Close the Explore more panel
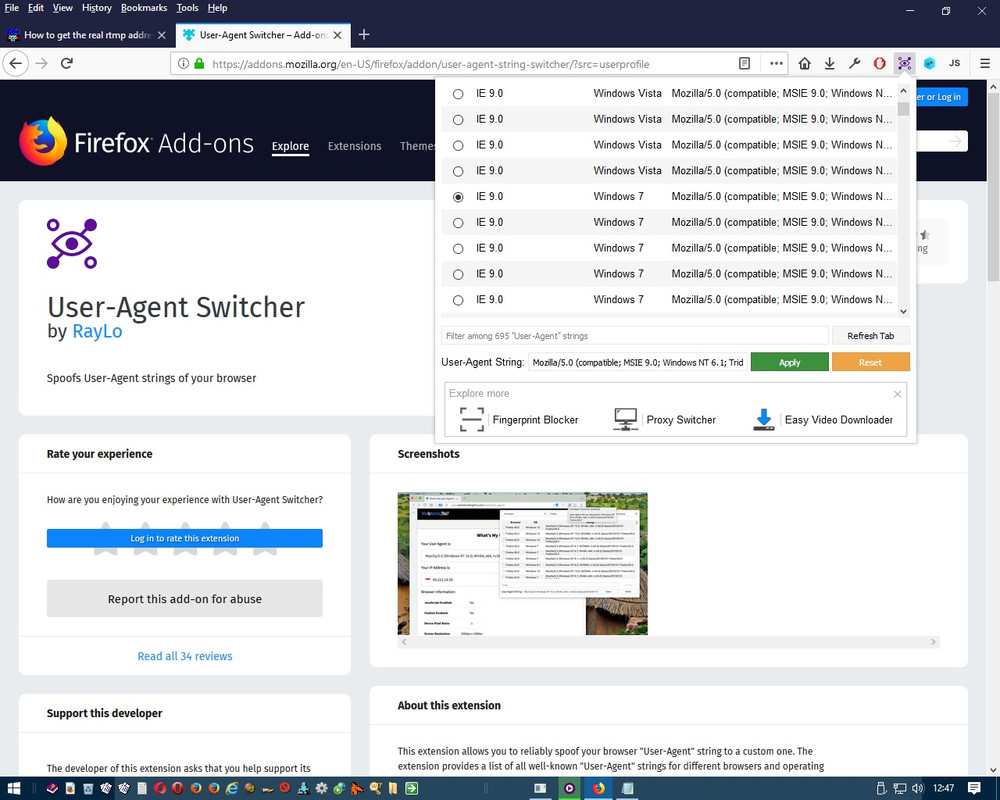 point(897,394)
